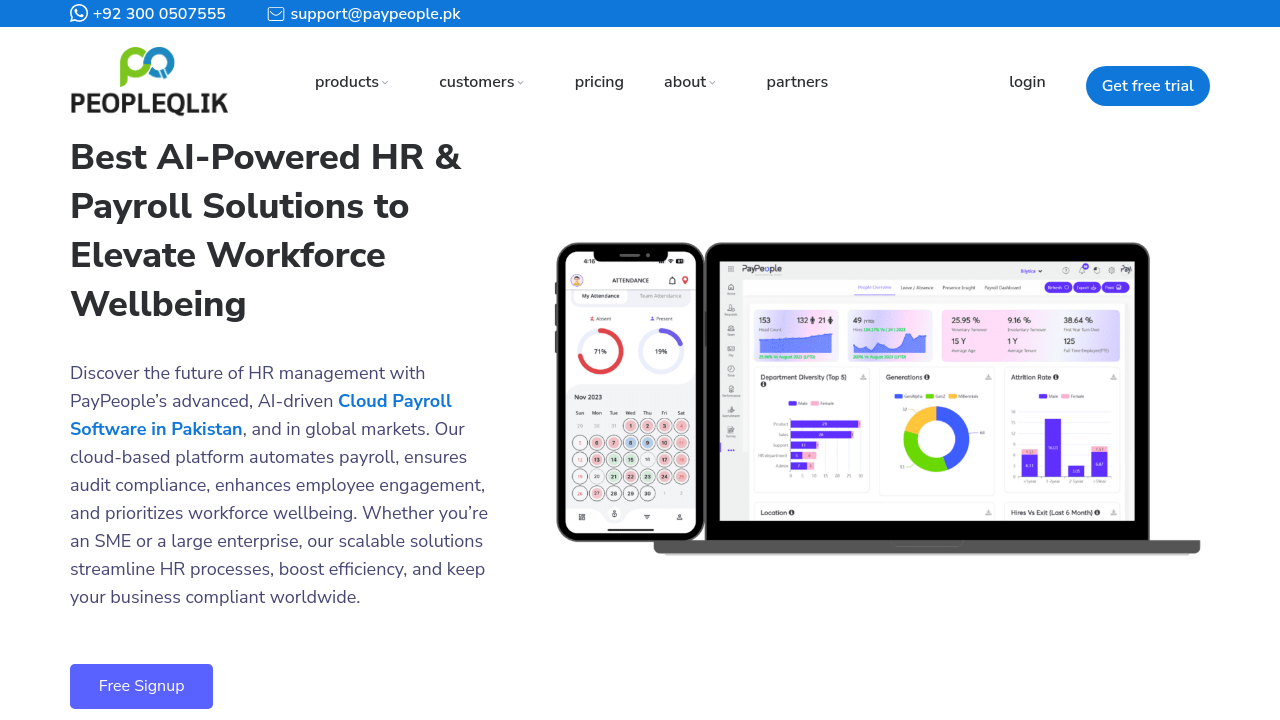
Task: Expand the customers dropdown menu
Action: point(481,82)
